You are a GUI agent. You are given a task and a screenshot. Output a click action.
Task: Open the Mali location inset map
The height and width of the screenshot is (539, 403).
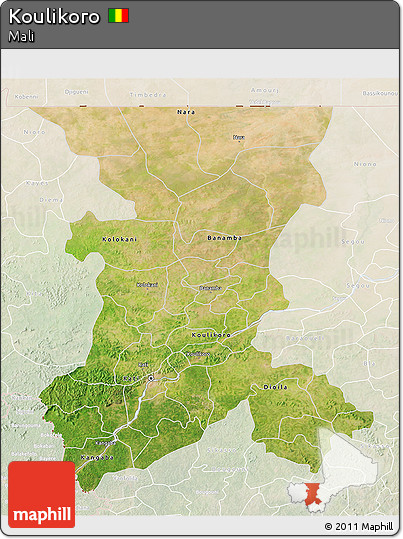(333, 470)
